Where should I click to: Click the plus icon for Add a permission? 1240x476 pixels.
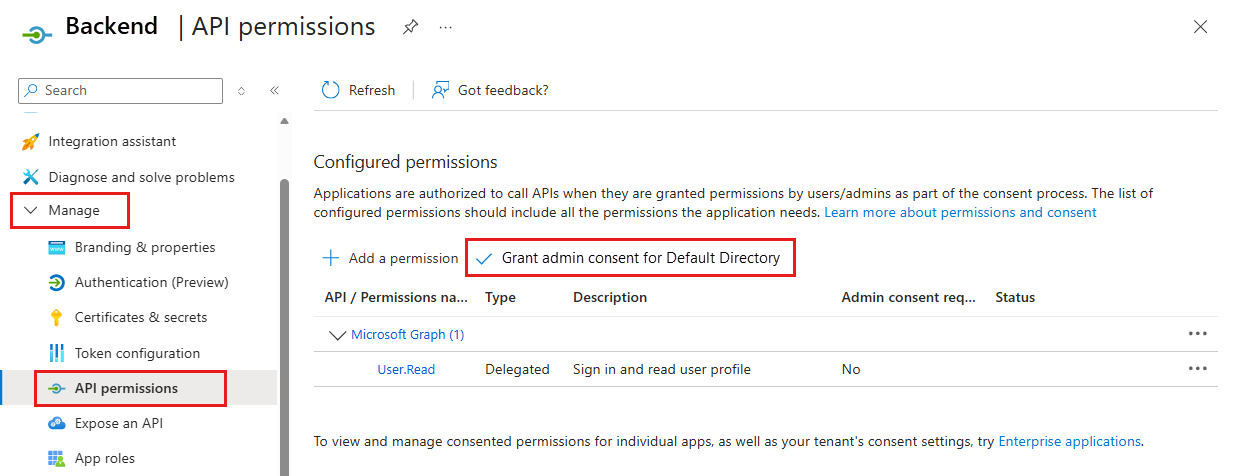[x=330, y=258]
